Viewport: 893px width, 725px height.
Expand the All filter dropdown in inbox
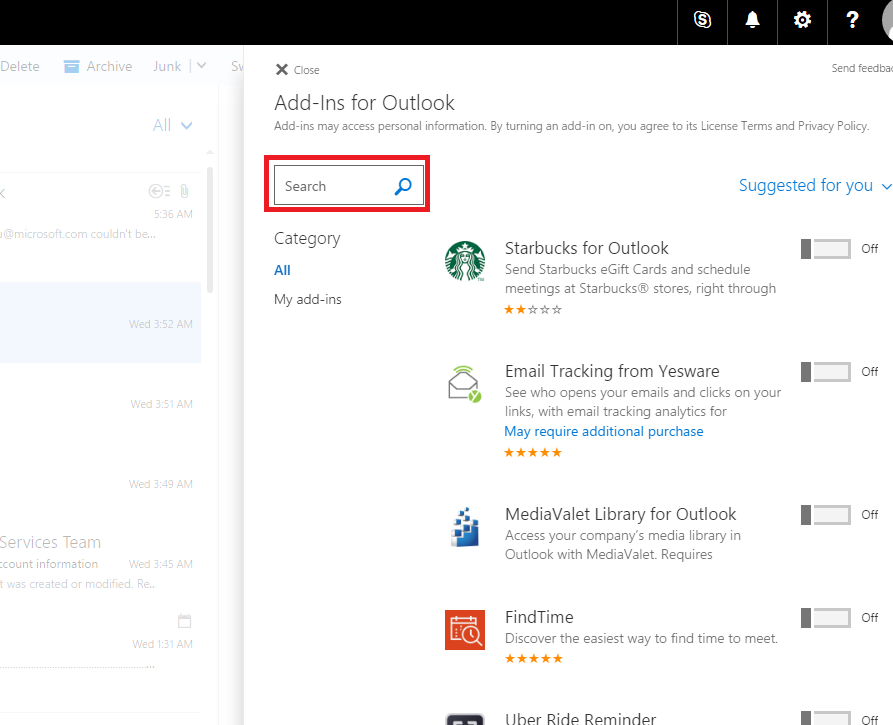(x=173, y=125)
